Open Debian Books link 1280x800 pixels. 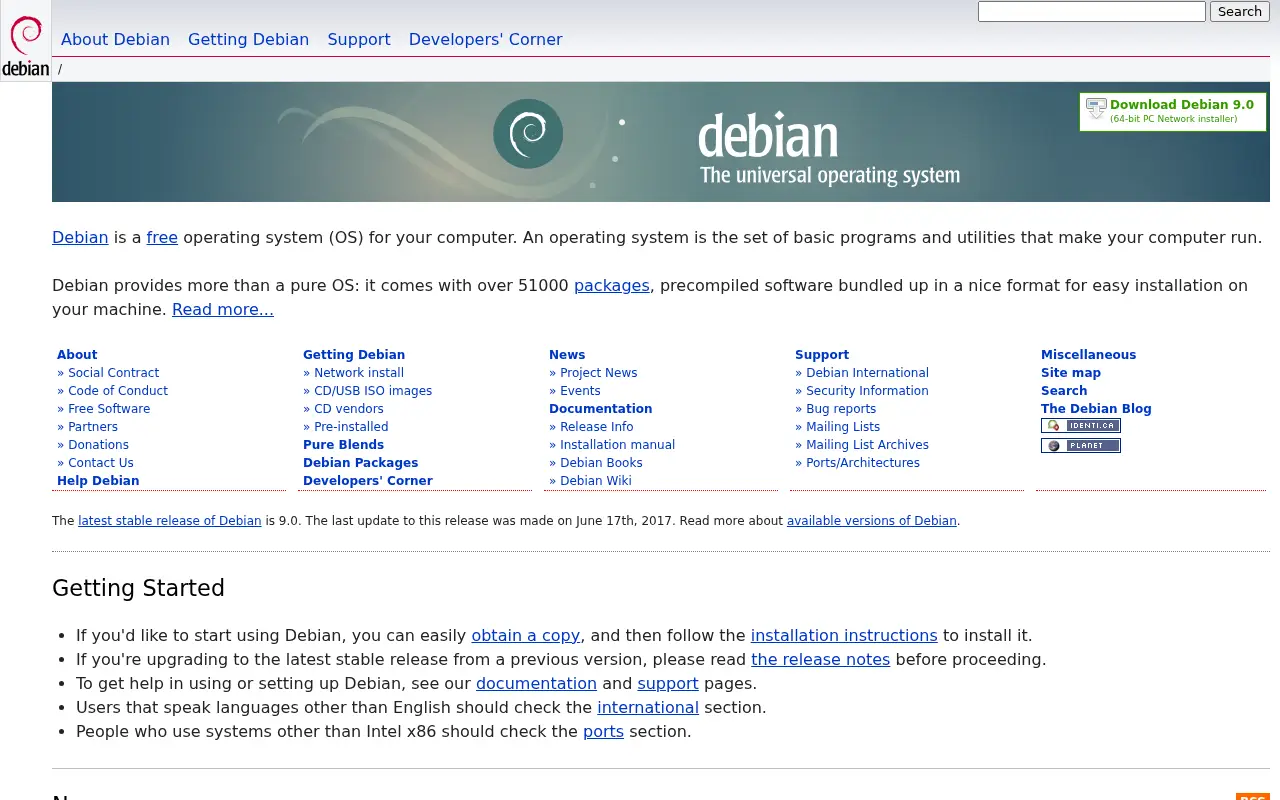[601, 463]
